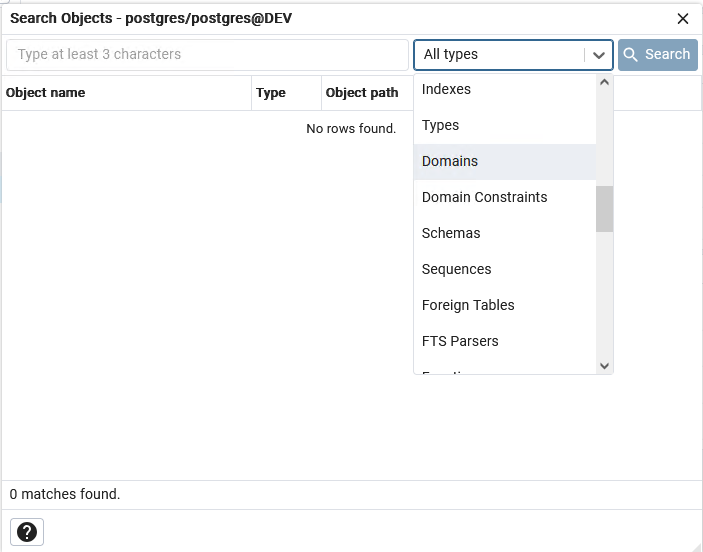The image size is (703, 552).
Task: Select Schemas from the dropdown options
Action: coord(451,233)
